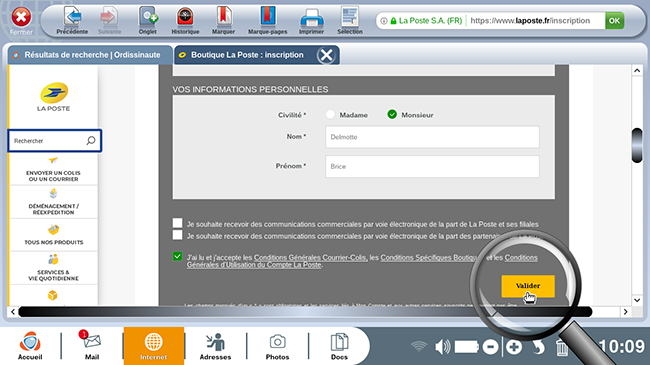Click the vertical scrollbar down arrow
Image resolution: width=650 pixels, height=365 pixels.
click(637, 300)
